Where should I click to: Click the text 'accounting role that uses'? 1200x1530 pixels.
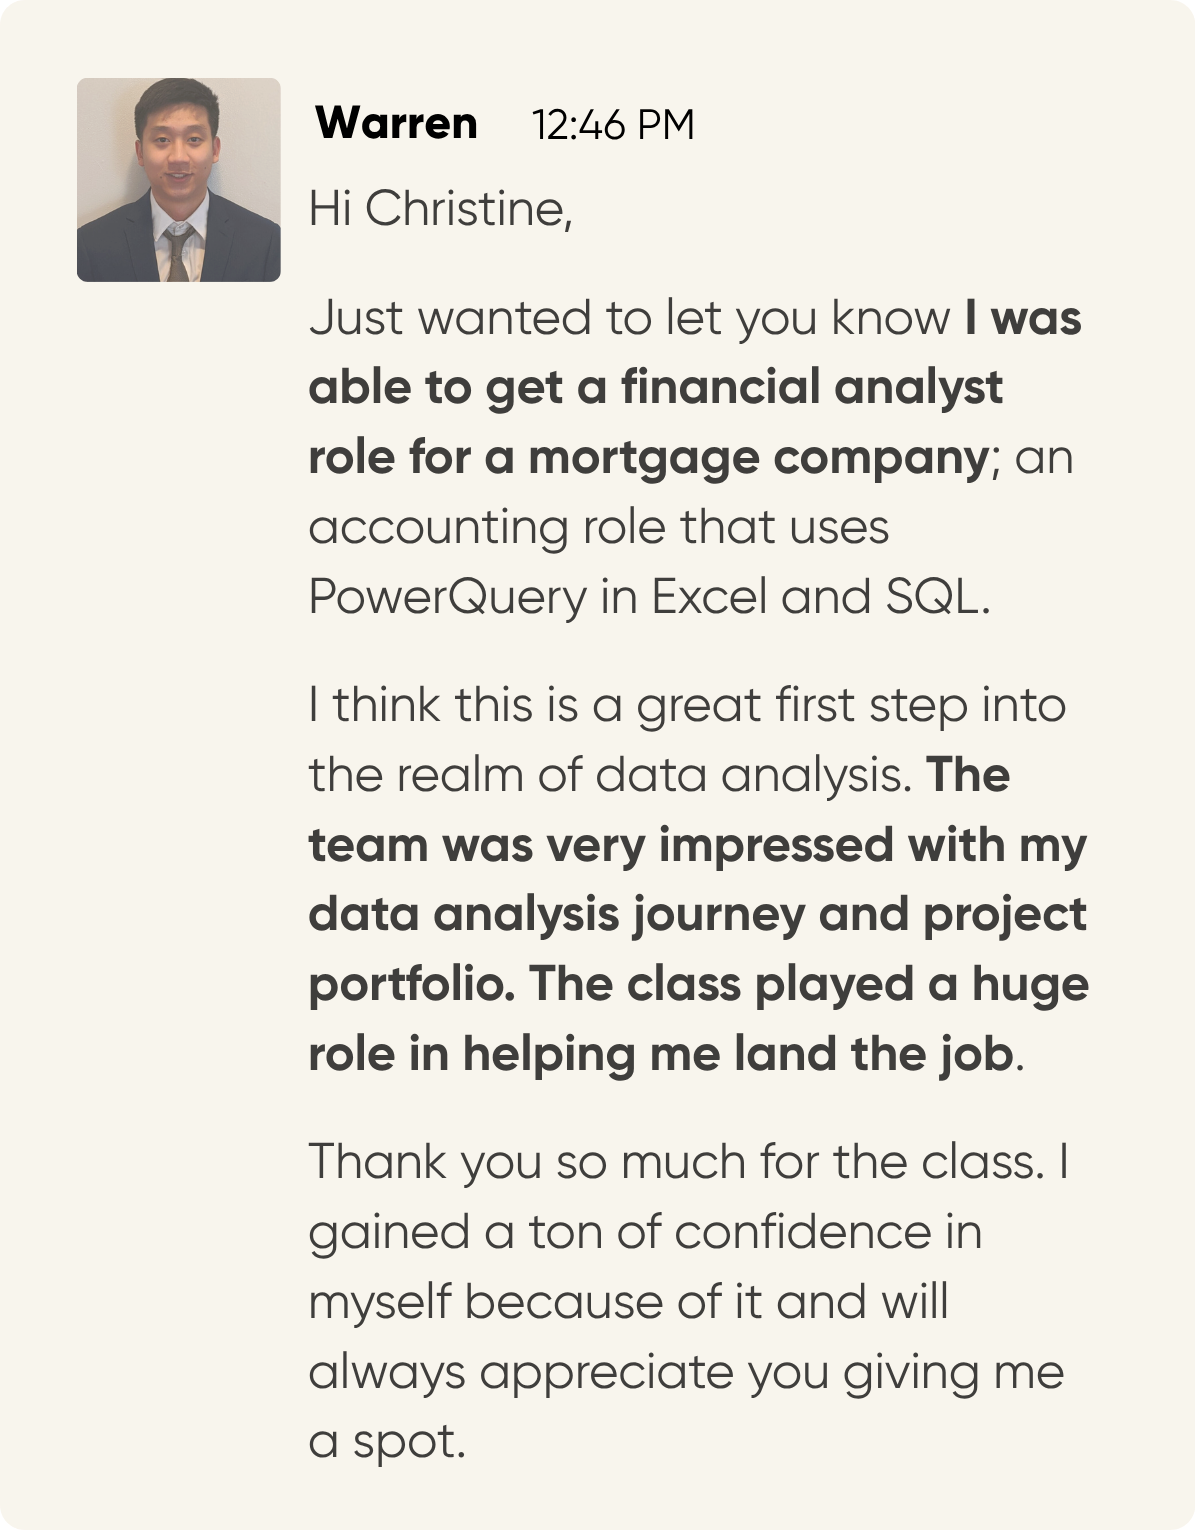tap(598, 528)
